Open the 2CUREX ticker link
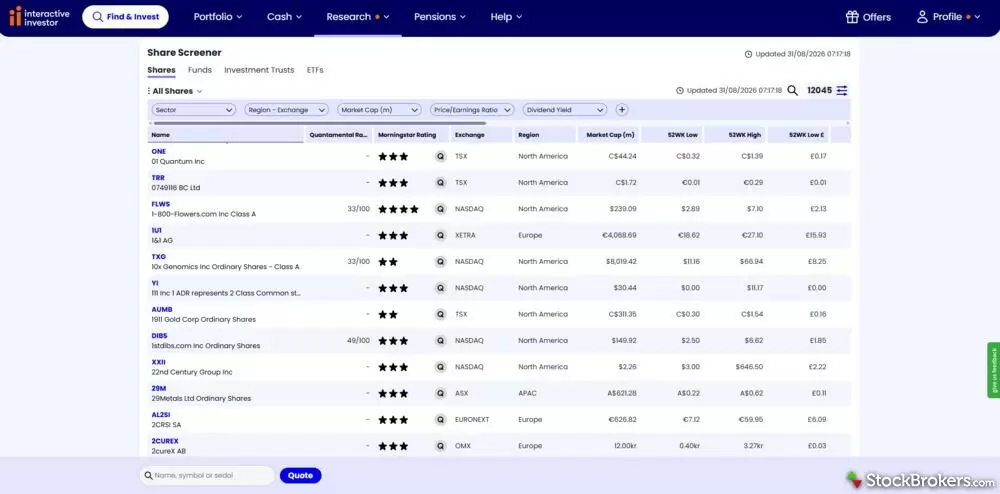Image resolution: width=1000 pixels, height=494 pixels. 165,441
